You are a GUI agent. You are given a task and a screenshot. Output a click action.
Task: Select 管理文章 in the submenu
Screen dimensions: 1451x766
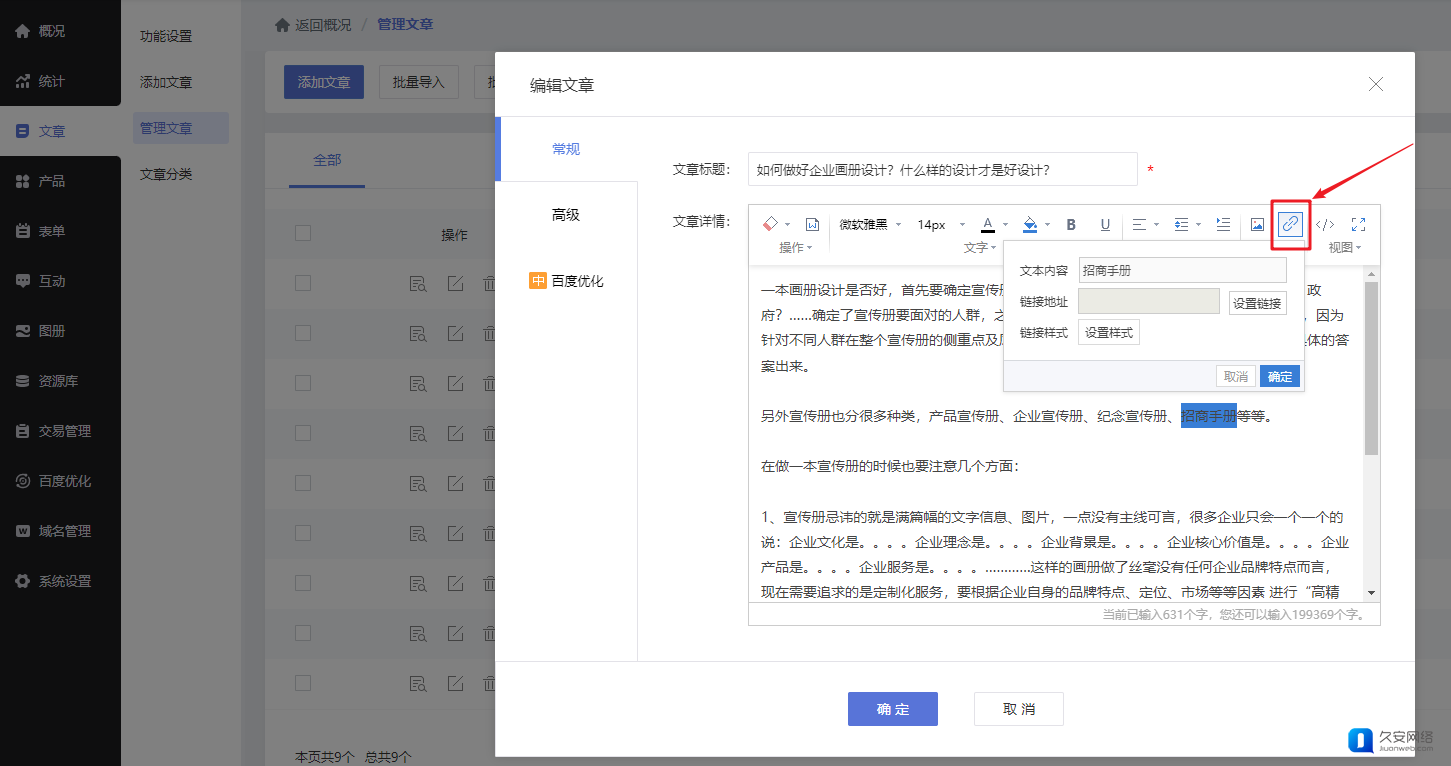(180, 128)
